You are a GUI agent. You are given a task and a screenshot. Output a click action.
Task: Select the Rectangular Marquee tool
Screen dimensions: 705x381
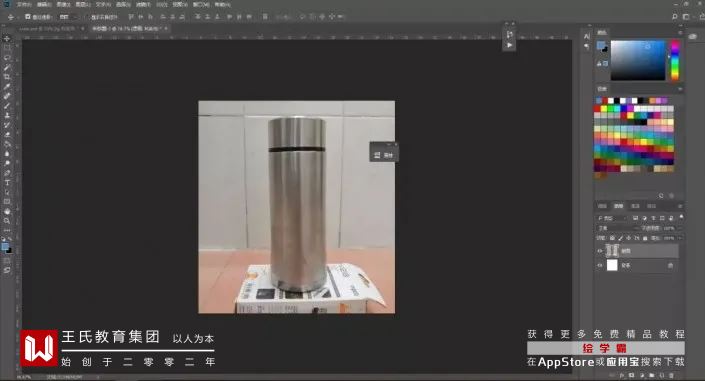[x=7, y=48]
